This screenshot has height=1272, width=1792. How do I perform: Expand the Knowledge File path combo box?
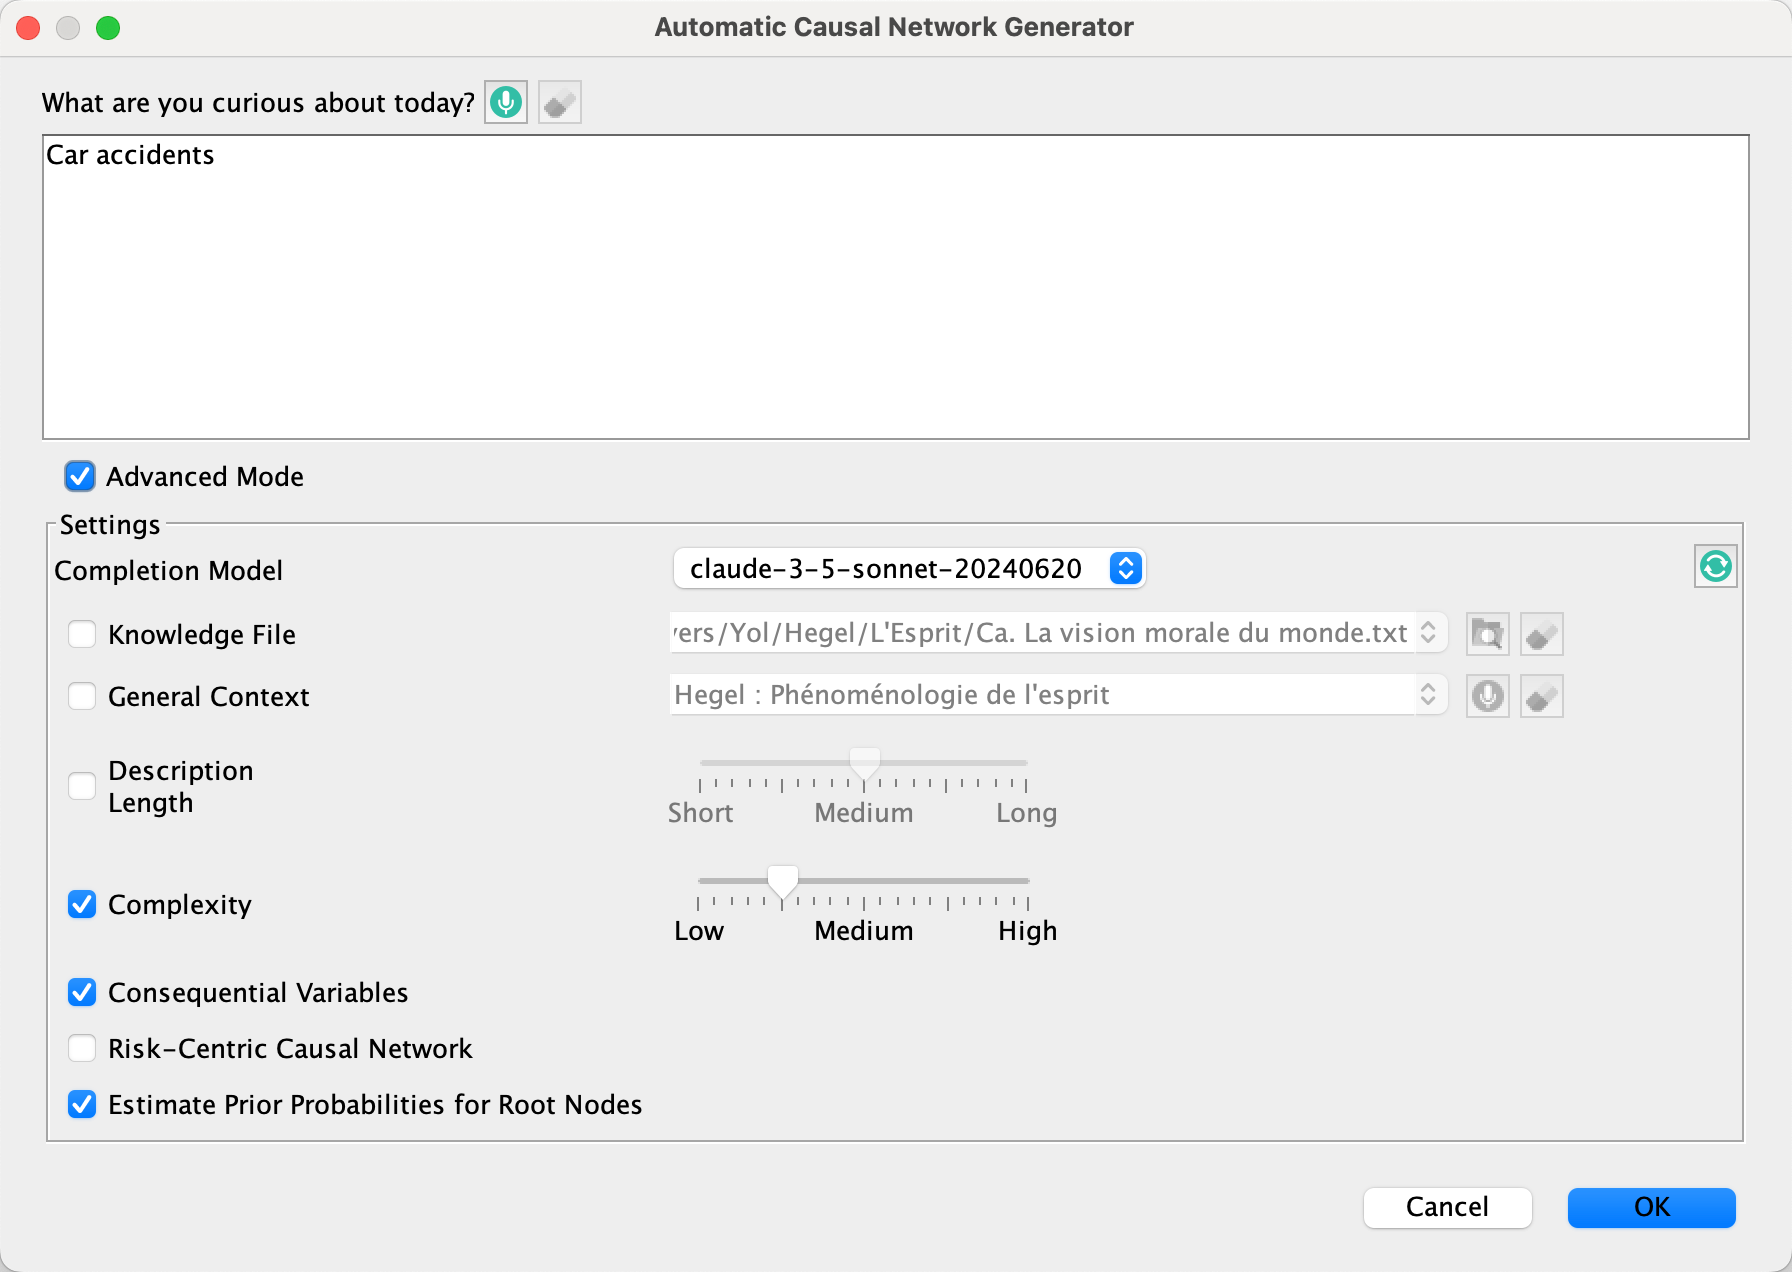[x=1428, y=633]
